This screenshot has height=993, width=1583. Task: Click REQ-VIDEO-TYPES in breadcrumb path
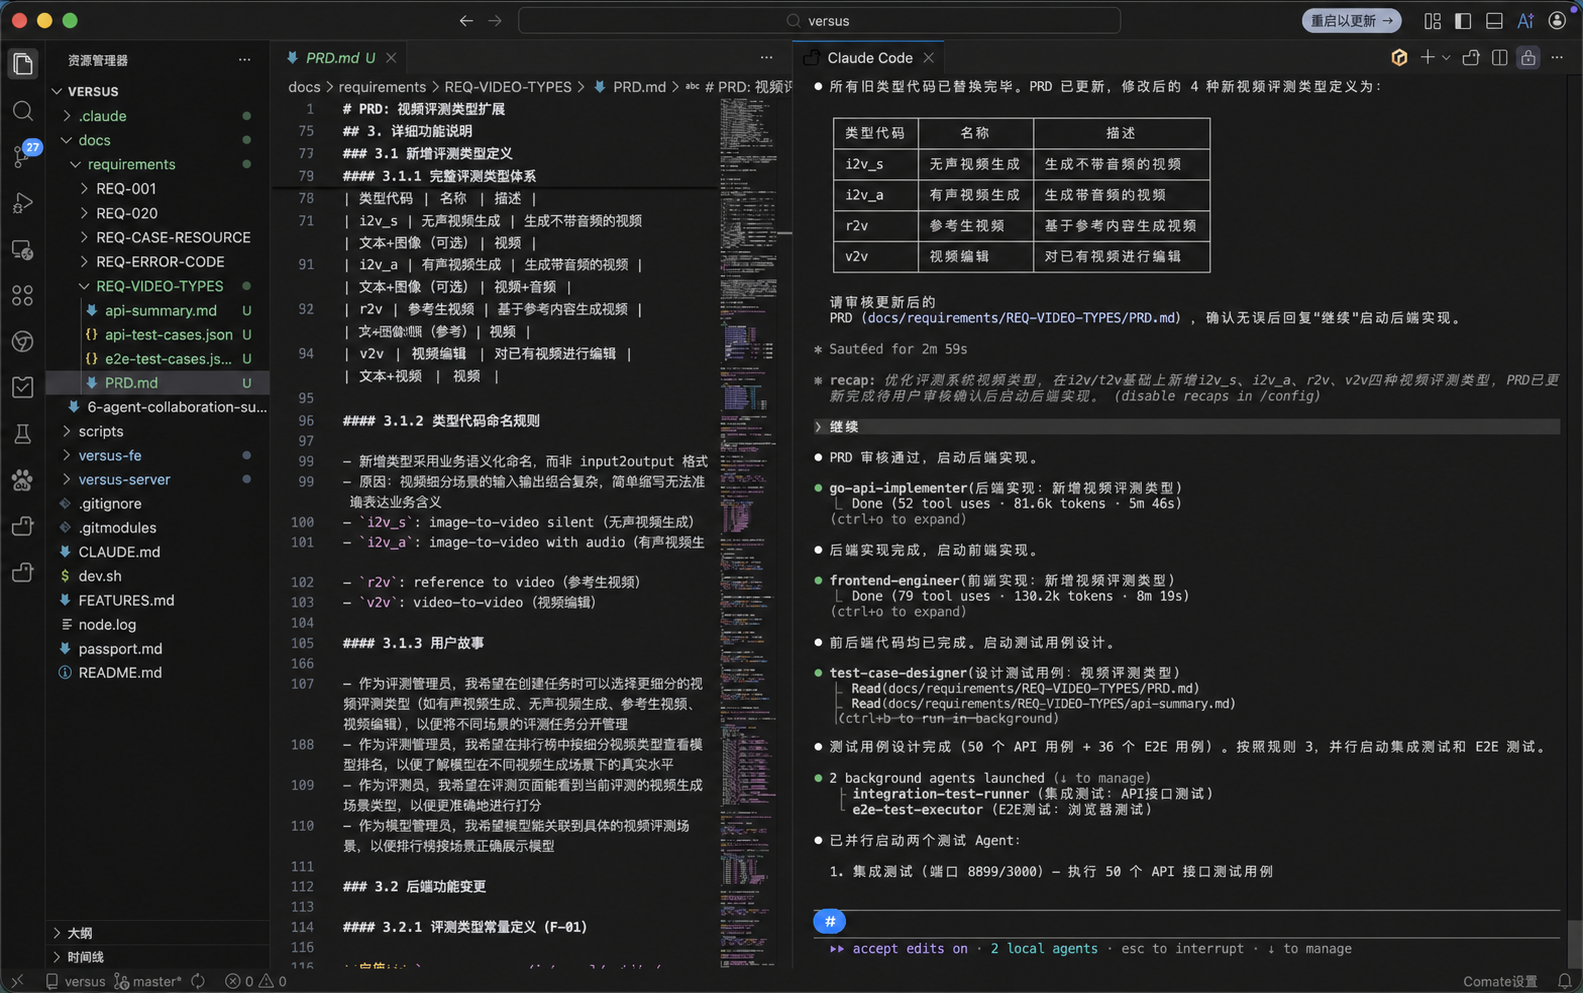508,87
